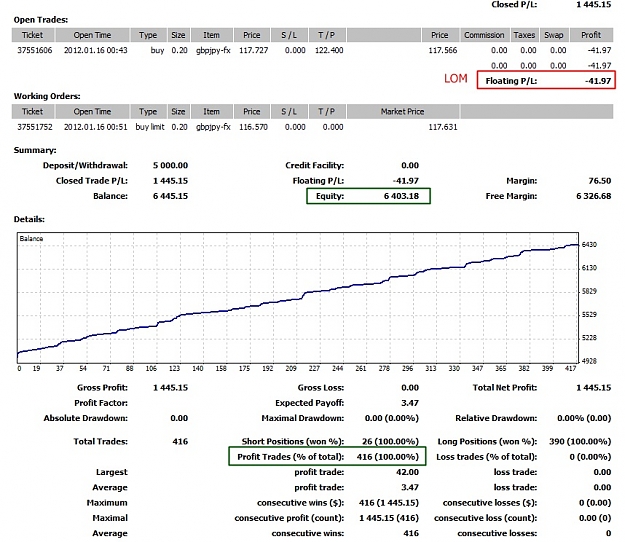625x542 pixels.
Task: Select open time 2012.01.16 00:43
Action: (96, 50)
